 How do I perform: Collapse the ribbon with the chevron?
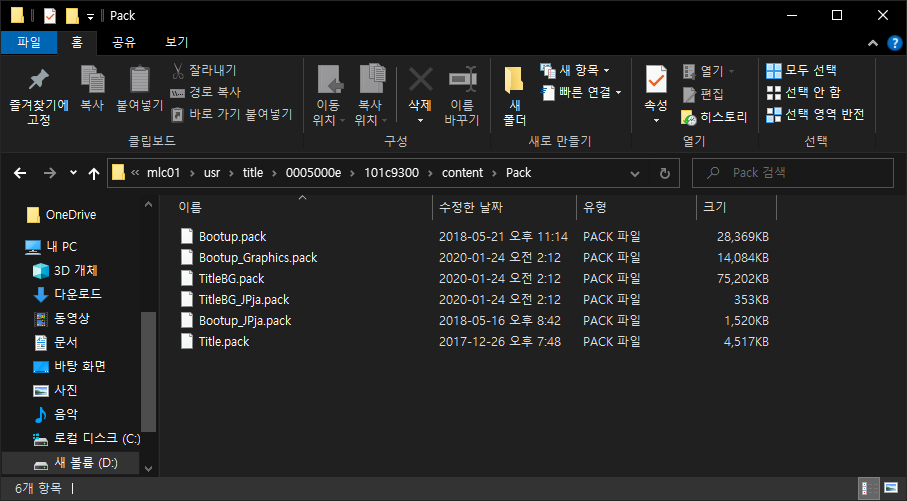pyautogui.click(x=873, y=43)
